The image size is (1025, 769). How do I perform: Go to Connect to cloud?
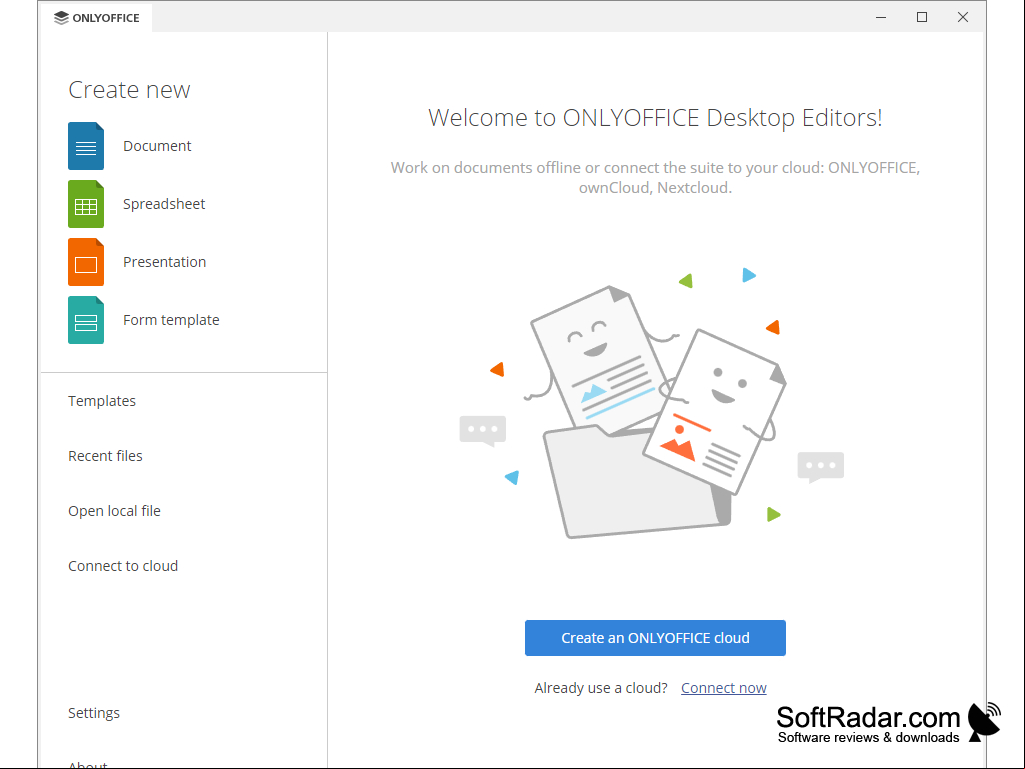point(123,566)
